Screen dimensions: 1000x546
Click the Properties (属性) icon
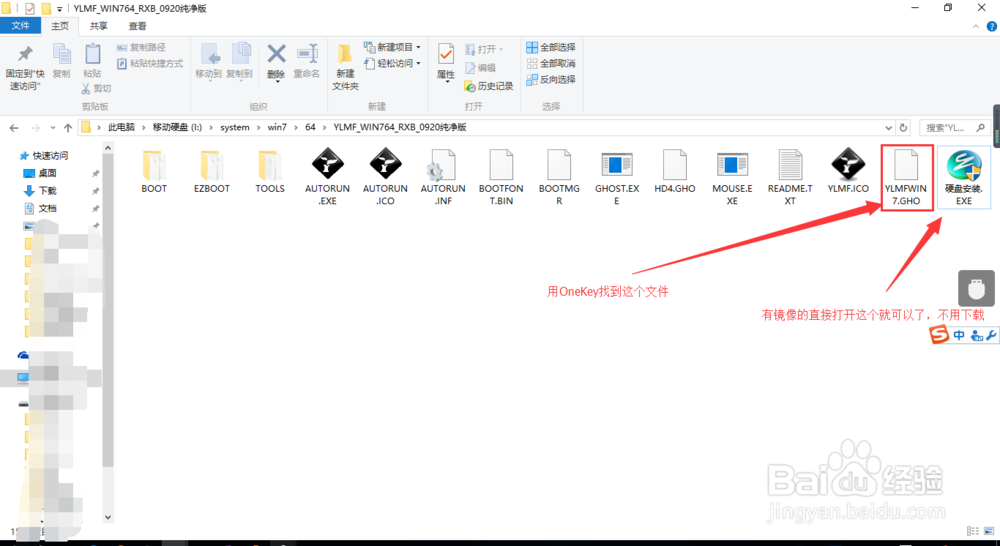[446, 55]
